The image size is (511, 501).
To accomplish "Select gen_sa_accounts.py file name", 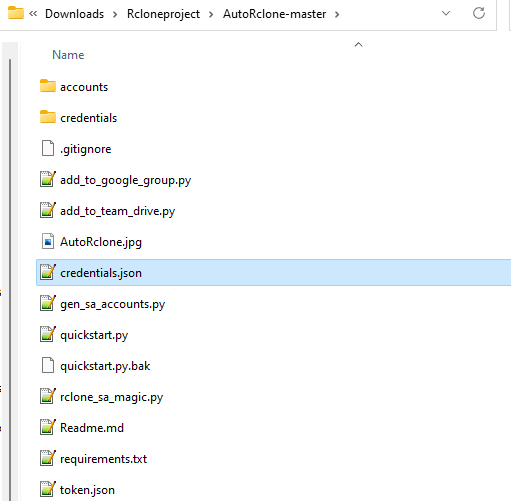I will click(113, 304).
